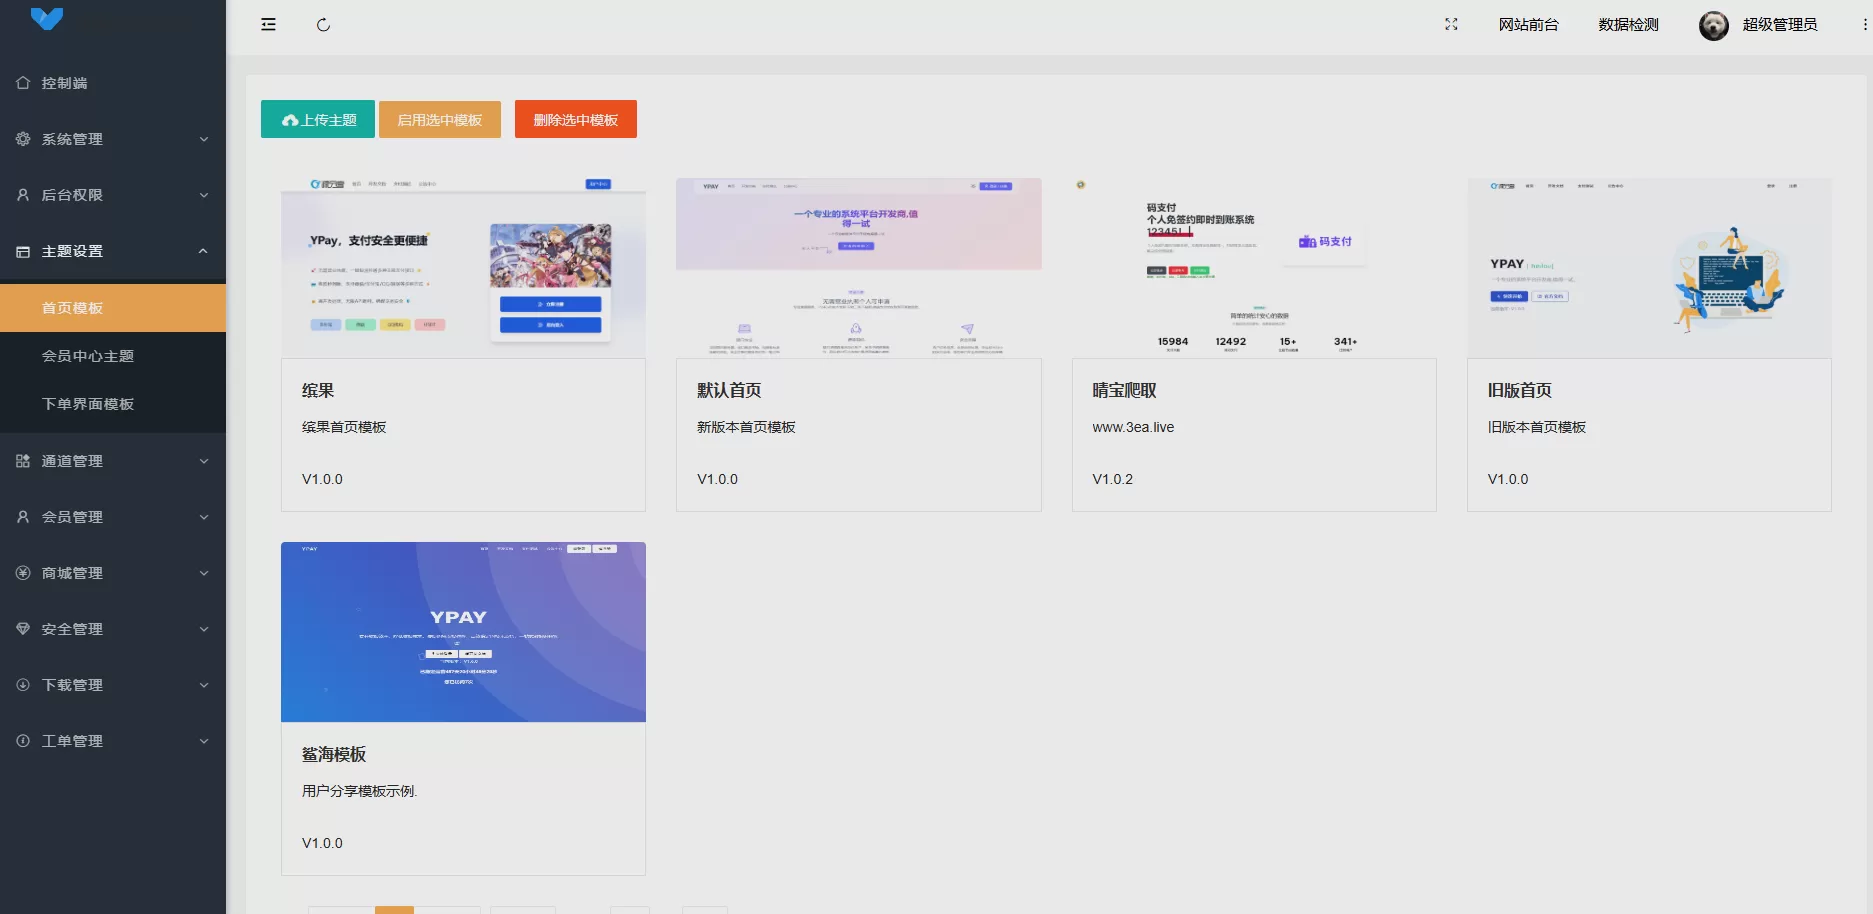Expand the 会员管理 chevron
Screen dimensions: 1873x914
coord(204,517)
